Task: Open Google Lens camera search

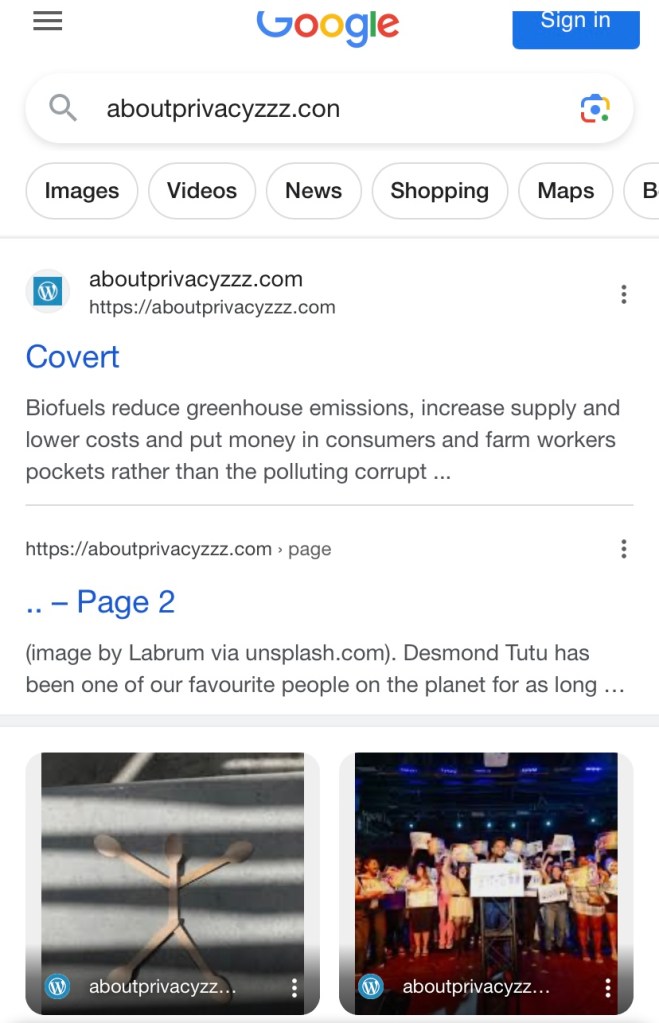Action: [595, 108]
